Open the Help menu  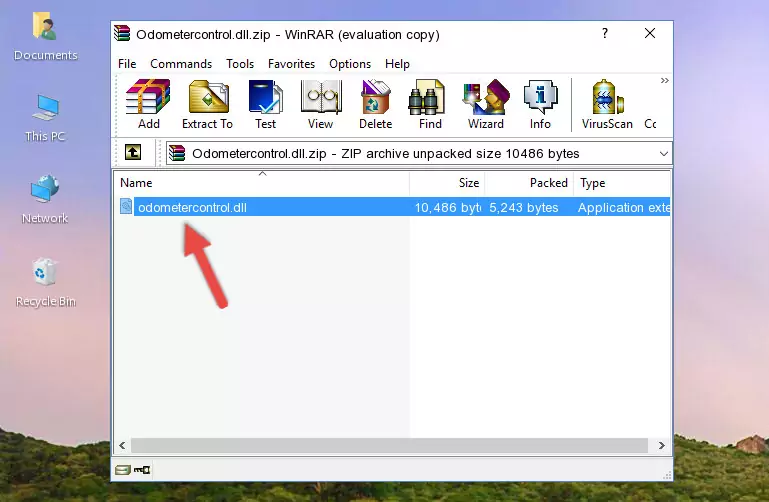397,64
